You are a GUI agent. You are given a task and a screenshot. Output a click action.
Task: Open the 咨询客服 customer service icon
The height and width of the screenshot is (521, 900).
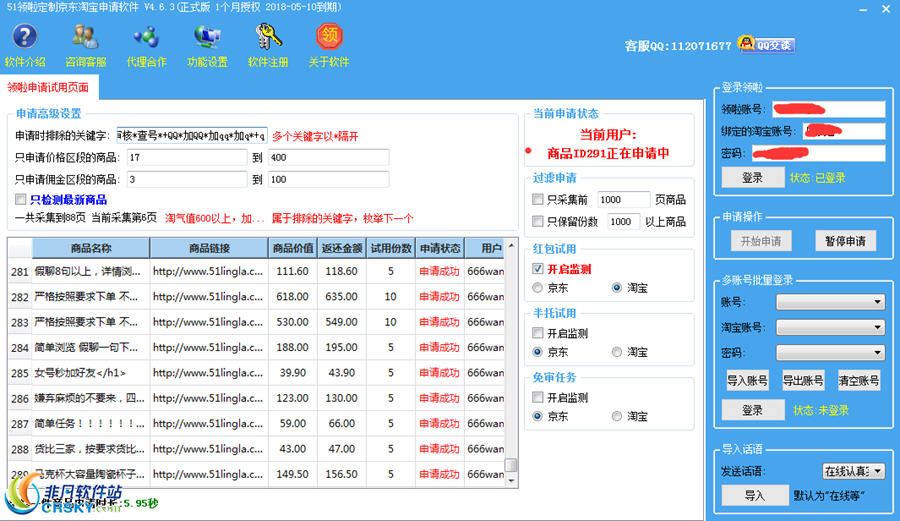point(86,36)
